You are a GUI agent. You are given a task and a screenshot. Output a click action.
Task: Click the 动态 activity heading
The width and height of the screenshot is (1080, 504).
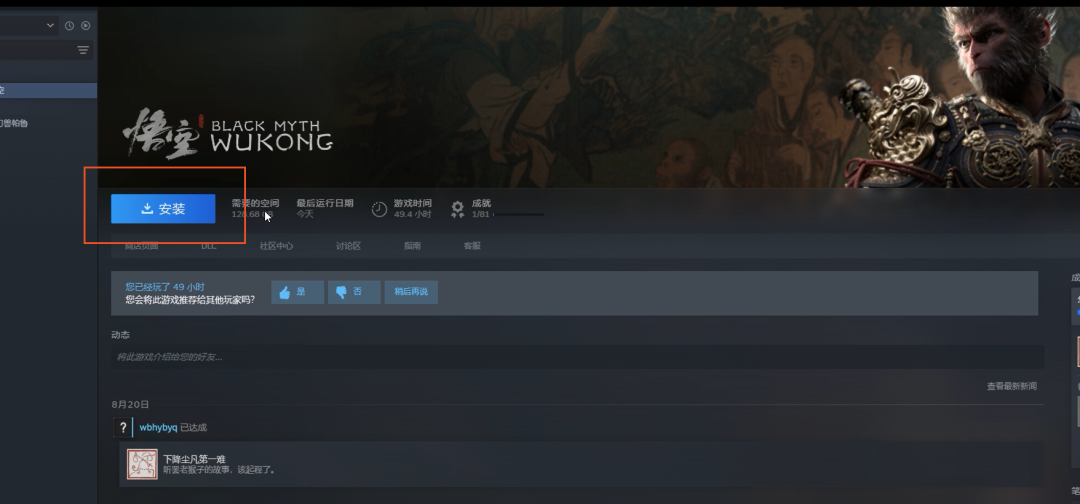point(121,335)
